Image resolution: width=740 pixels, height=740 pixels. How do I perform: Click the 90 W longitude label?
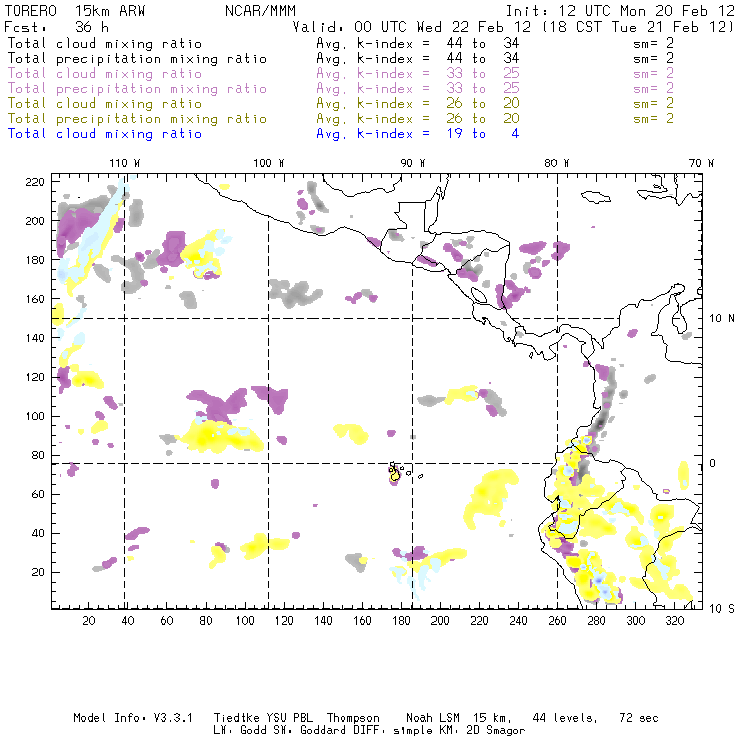coord(413,162)
